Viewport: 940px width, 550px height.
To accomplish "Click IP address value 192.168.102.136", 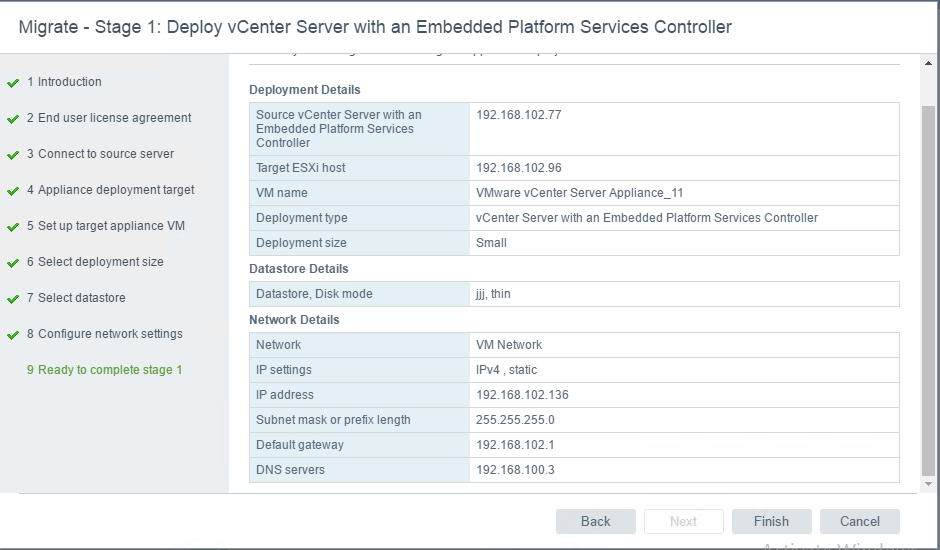I will click(522, 395).
